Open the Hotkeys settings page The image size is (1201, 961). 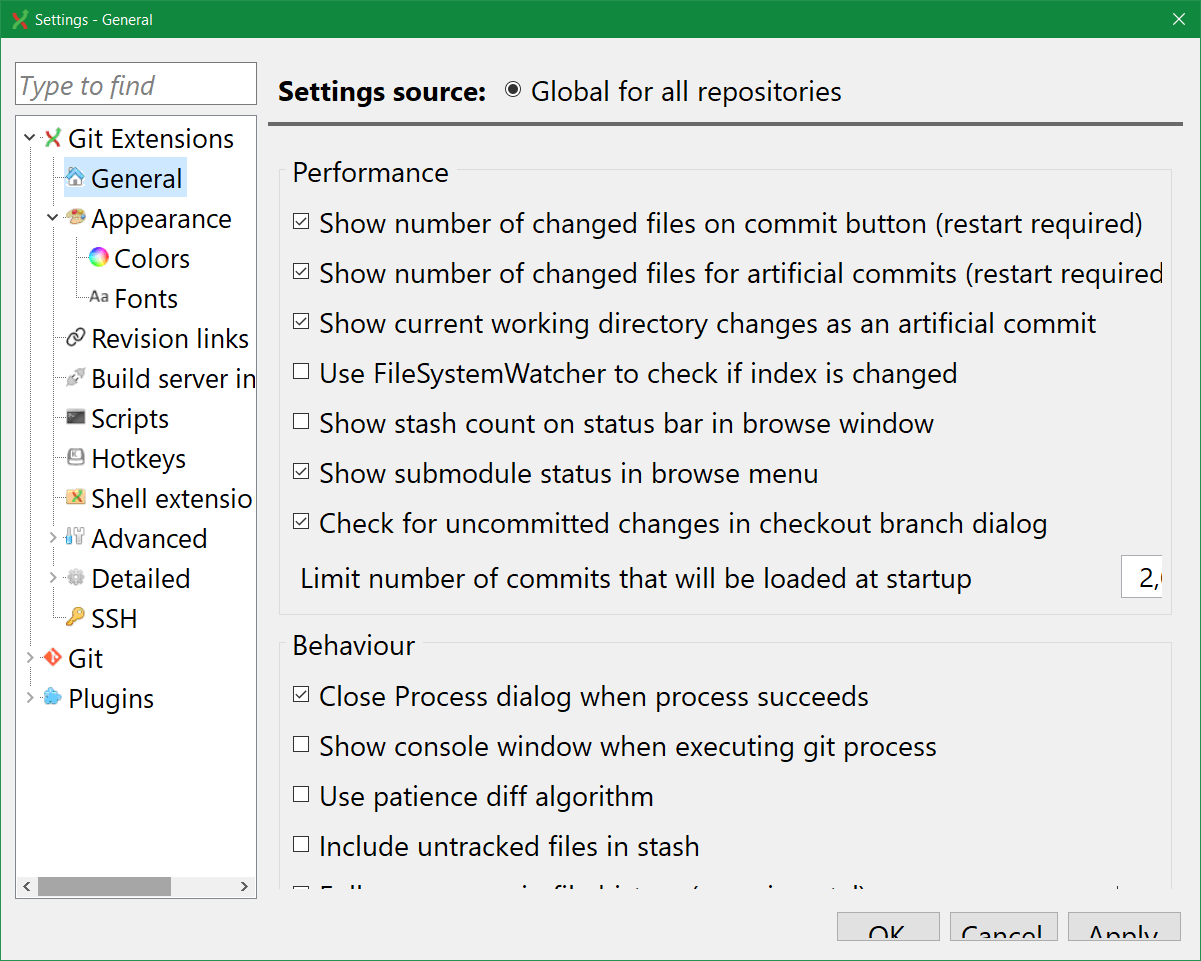(139, 459)
